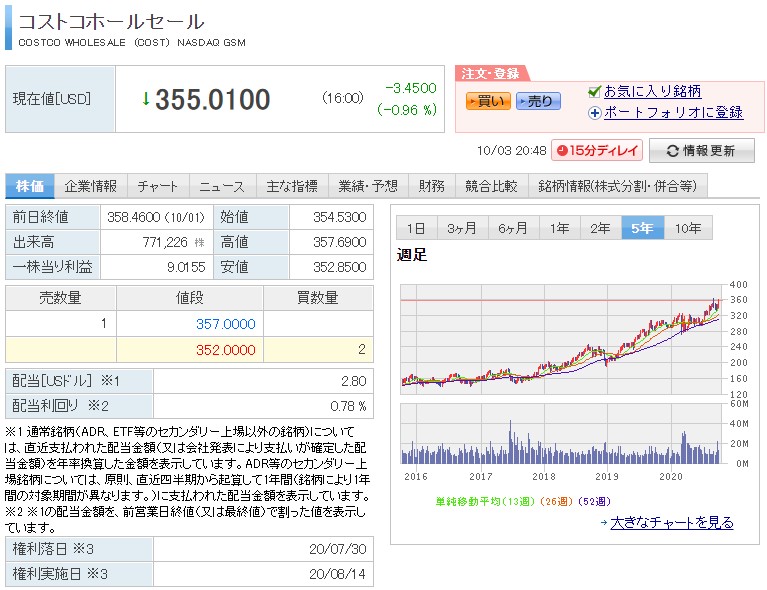The height and width of the screenshot is (590, 767).
Task: Click the 売数量 column header
Action: [60, 297]
